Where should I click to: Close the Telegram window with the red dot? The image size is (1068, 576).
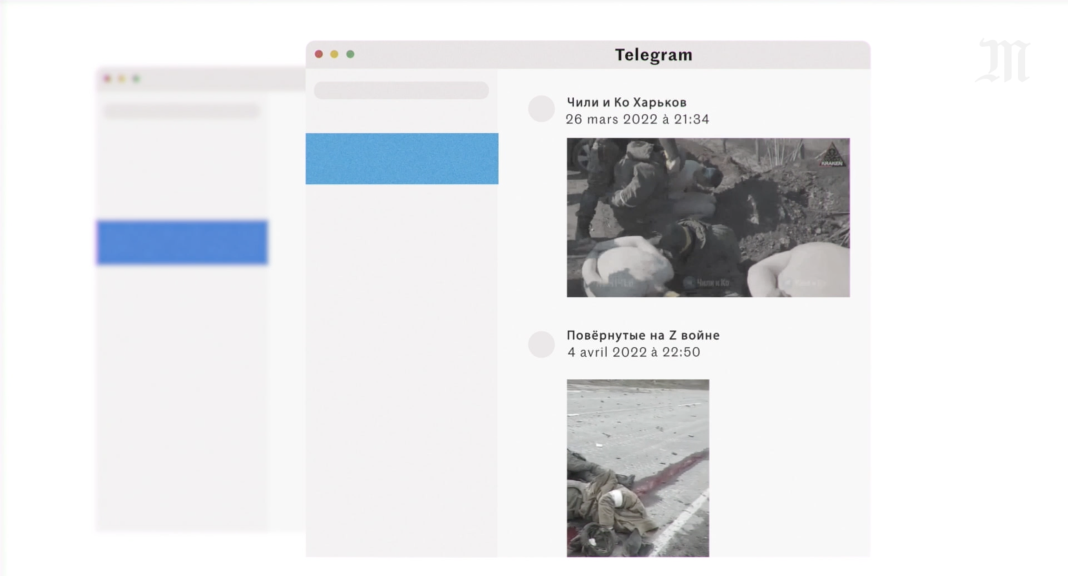[x=319, y=54]
